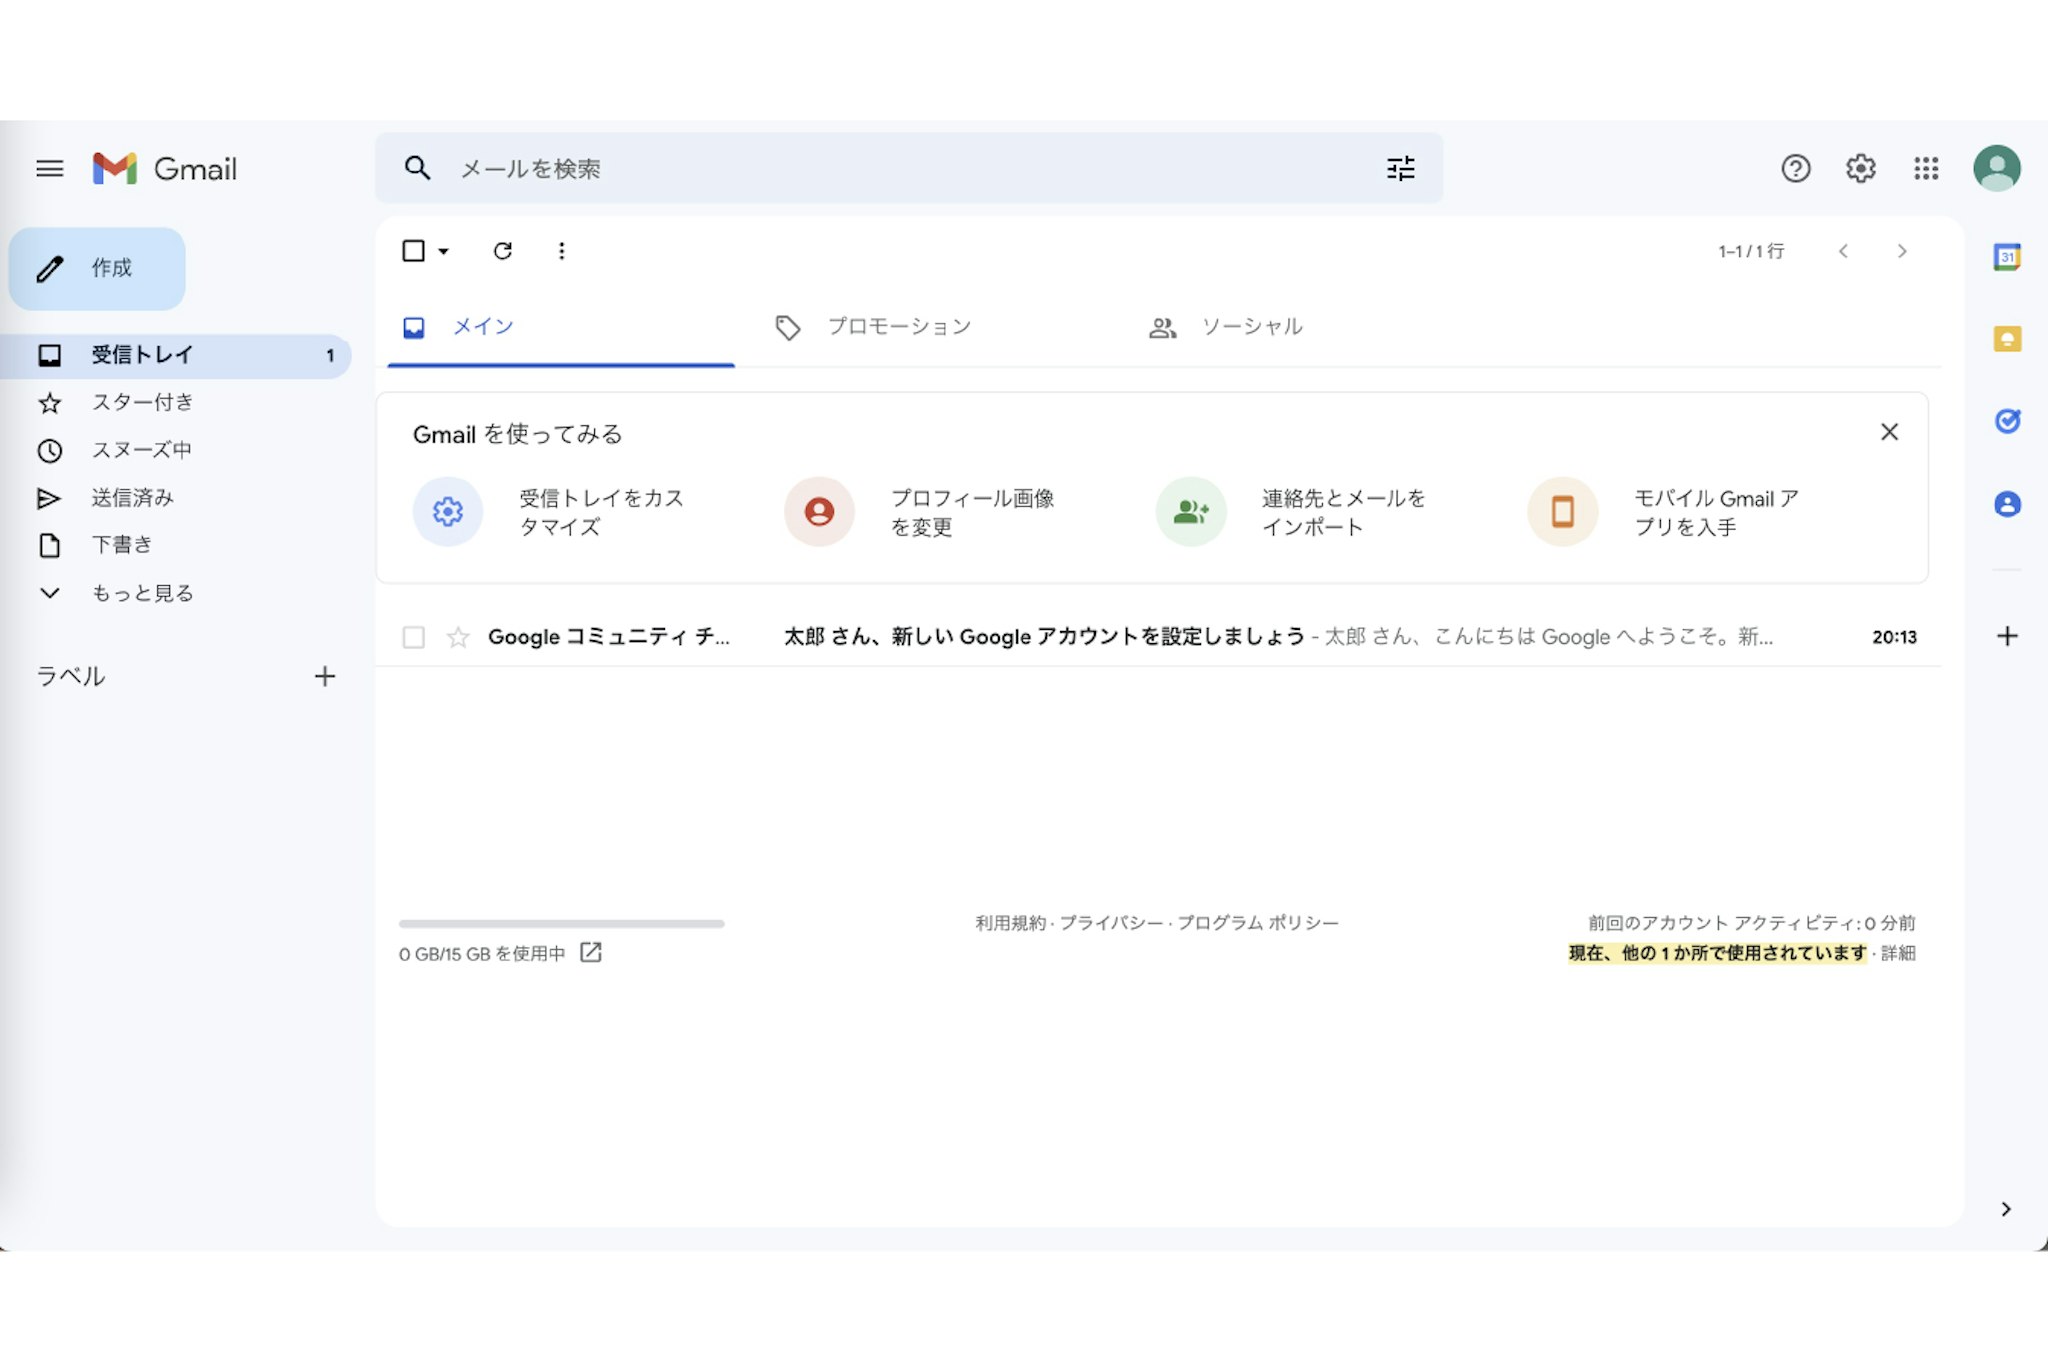The image size is (2048, 1372).
Task: Open Google Calendar side panel icon
Action: tap(2006, 257)
